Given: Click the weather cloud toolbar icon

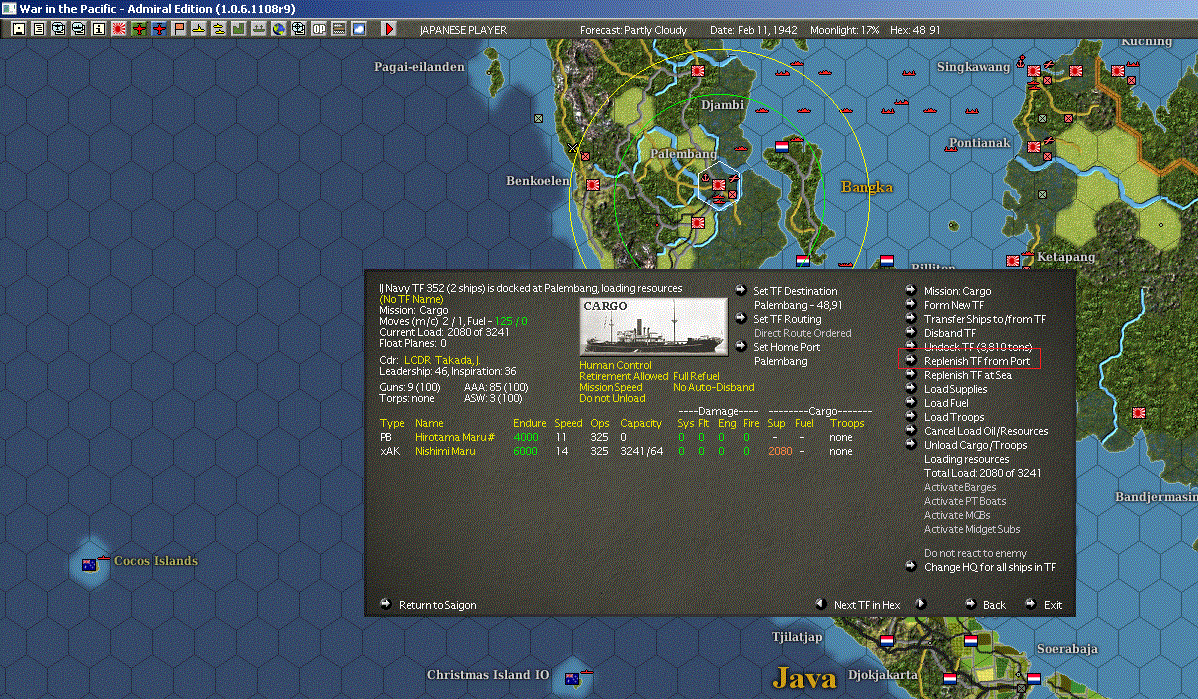Looking at the screenshot, I should pyautogui.click(x=358, y=29).
